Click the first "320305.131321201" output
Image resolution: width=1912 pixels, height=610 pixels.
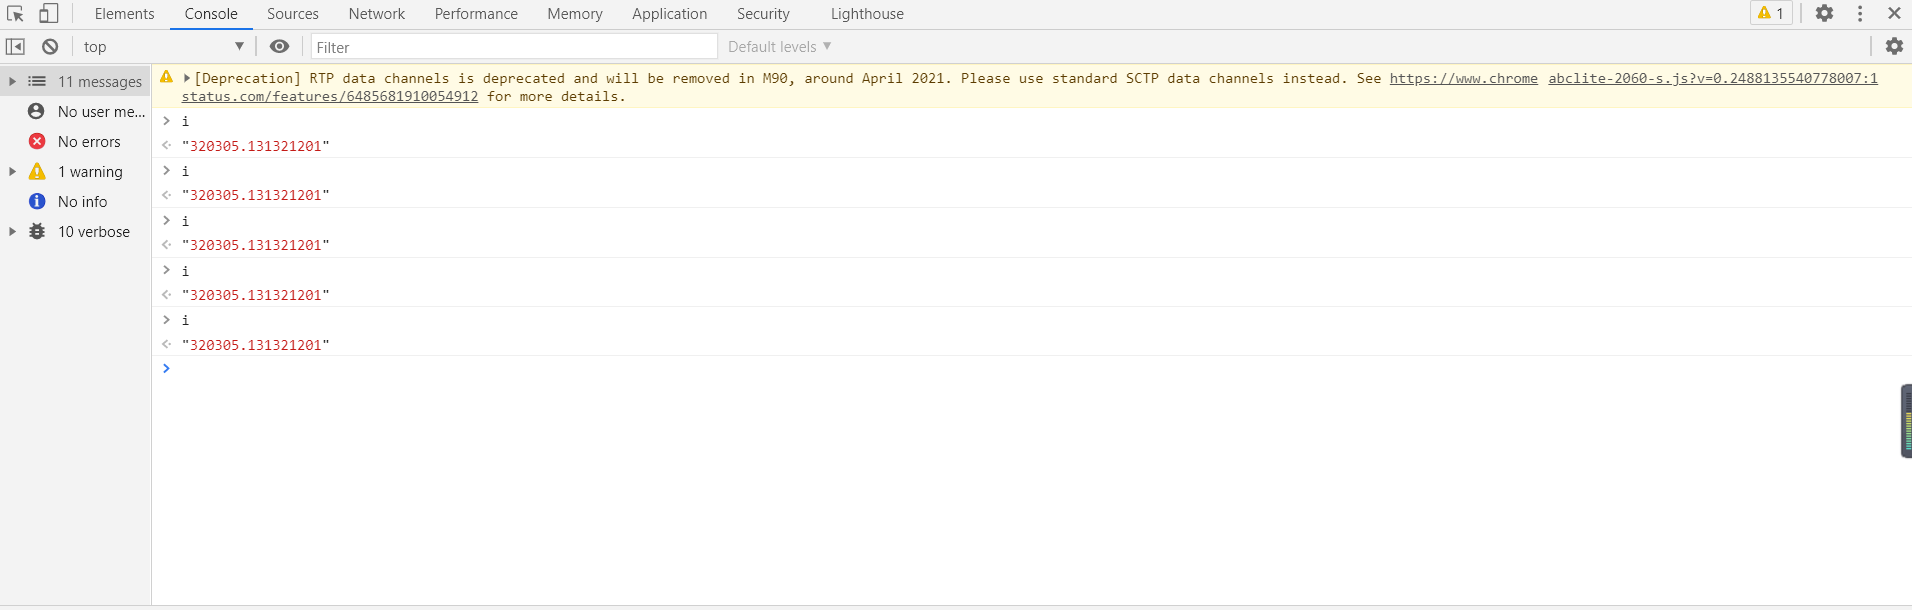click(x=256, y=146)
